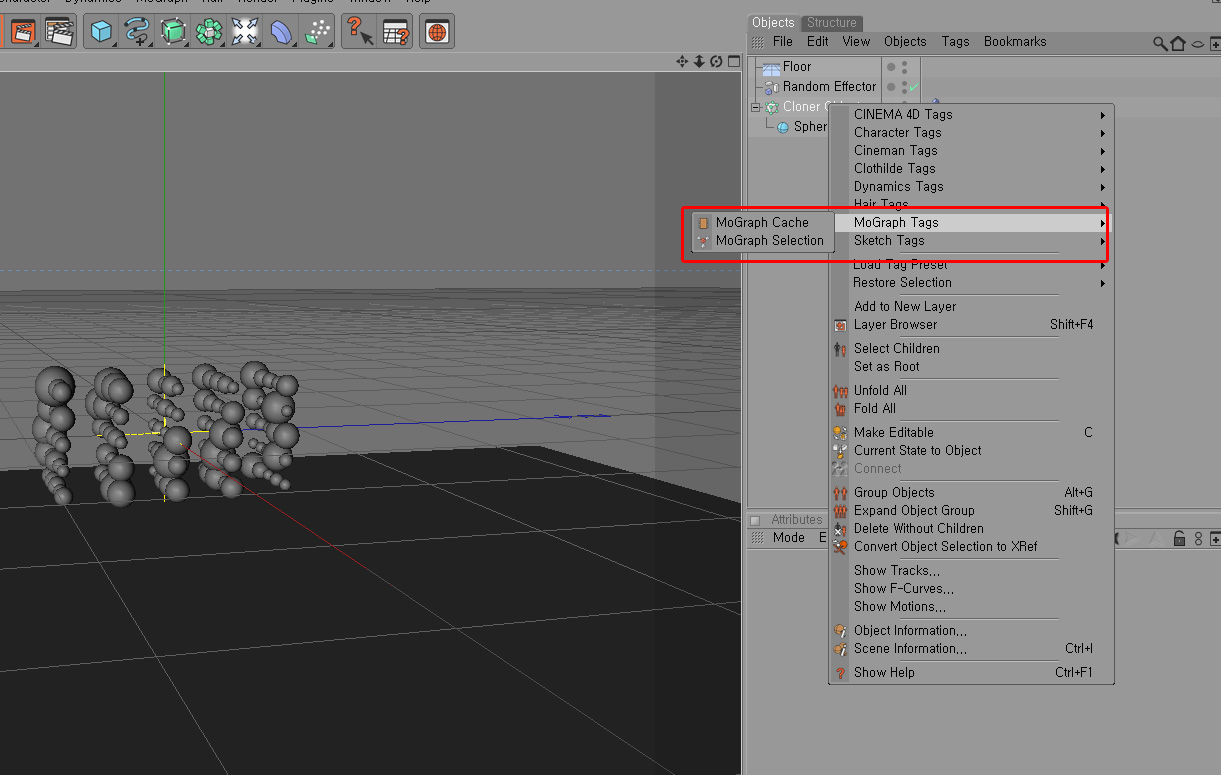The image size is (1221, 775).
Task: Expand the Sketch Tags submenu
Action: [x=971, y=240]
